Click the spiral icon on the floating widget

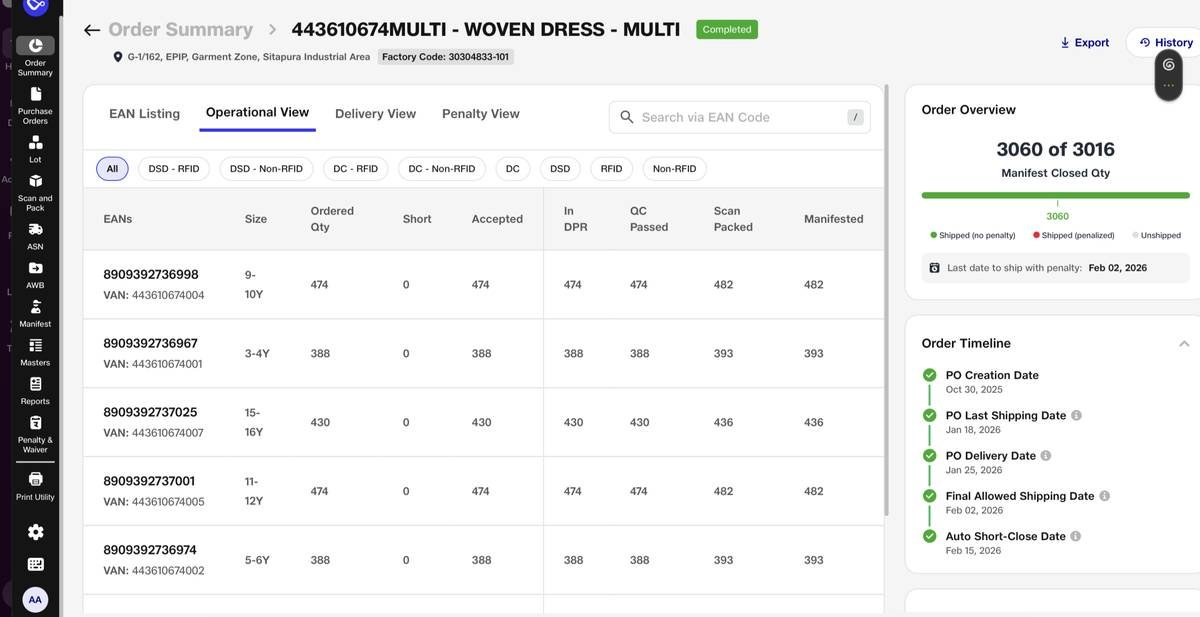1168,65
